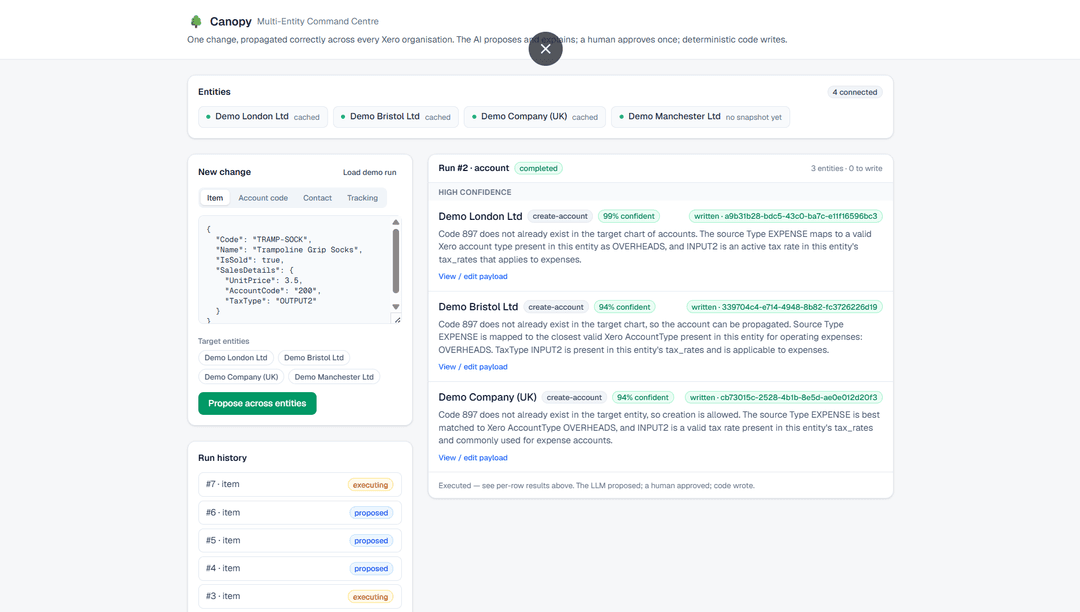Toggle Demo Bristol Ltd target entity
The width and height of the screenshot is (1080, 612).
(x=314, y=358)
